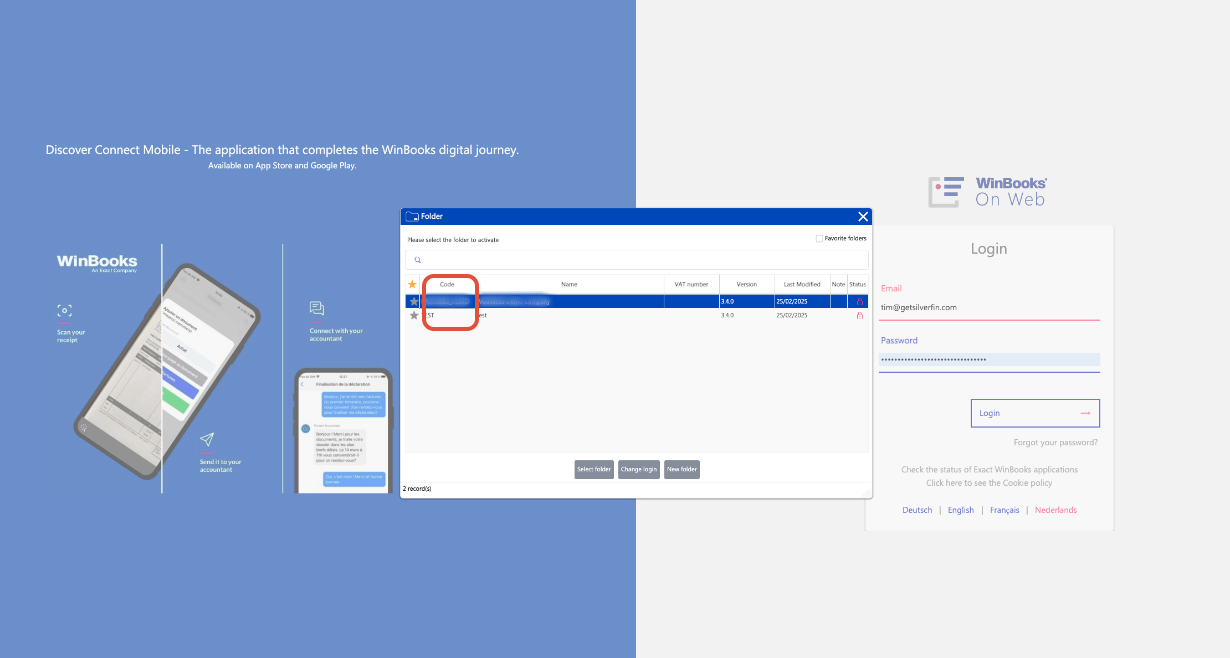Close the Folder dialog
The height and width of the screenshot is (658, 1230).
click(x=863, y=216)
